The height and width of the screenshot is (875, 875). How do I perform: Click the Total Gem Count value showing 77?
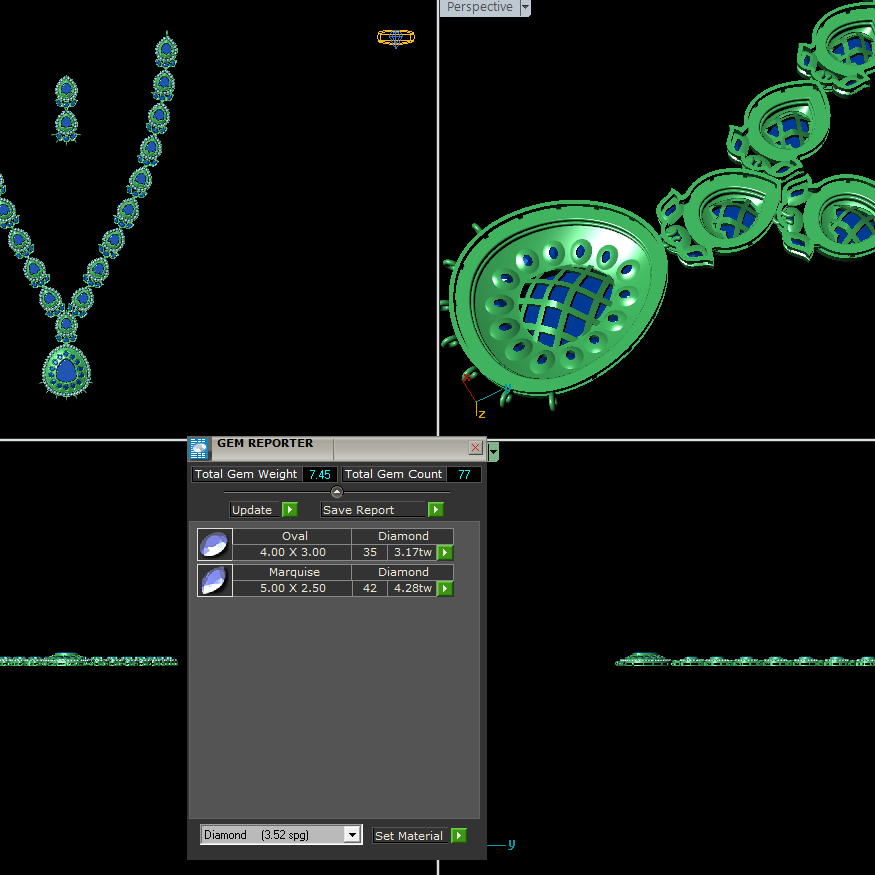pos(464,474)
